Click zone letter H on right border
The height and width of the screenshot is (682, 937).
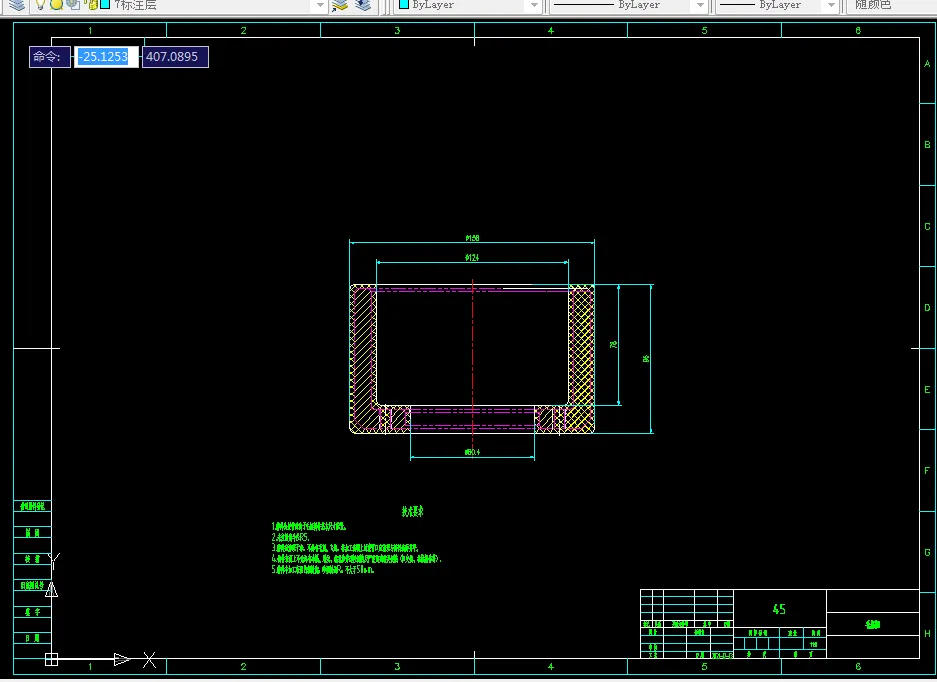click(927, 634)
